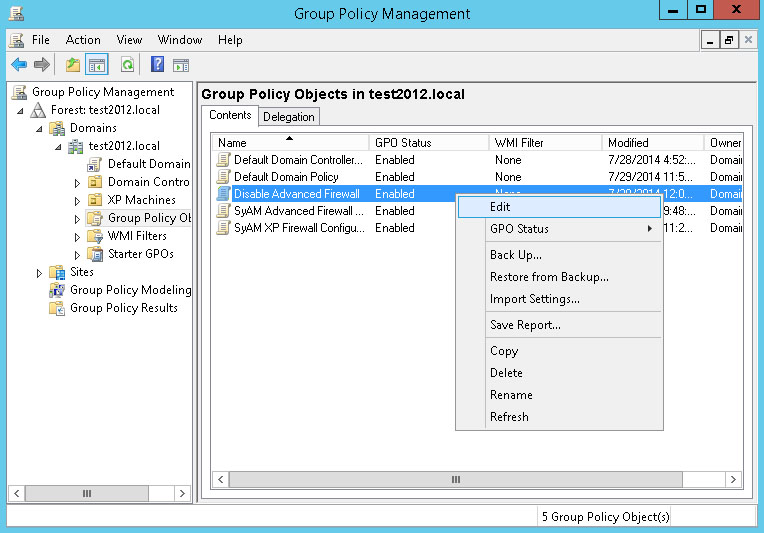Open Help via the blue question mark icon
Image resolution: width=764 pixels, height=533 pixels.
[157, 65]
